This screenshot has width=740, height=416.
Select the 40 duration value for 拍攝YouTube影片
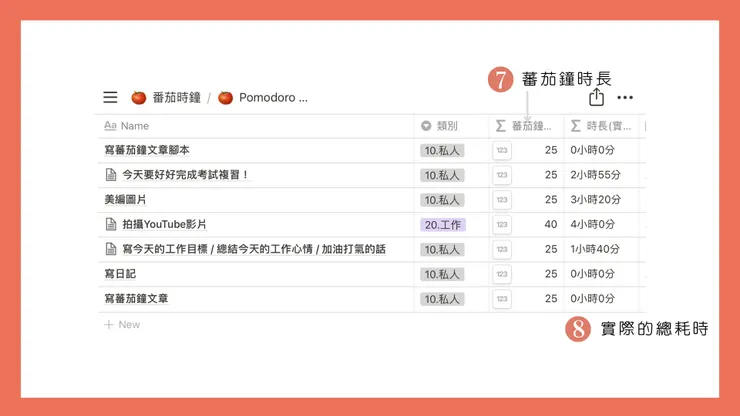551,224
